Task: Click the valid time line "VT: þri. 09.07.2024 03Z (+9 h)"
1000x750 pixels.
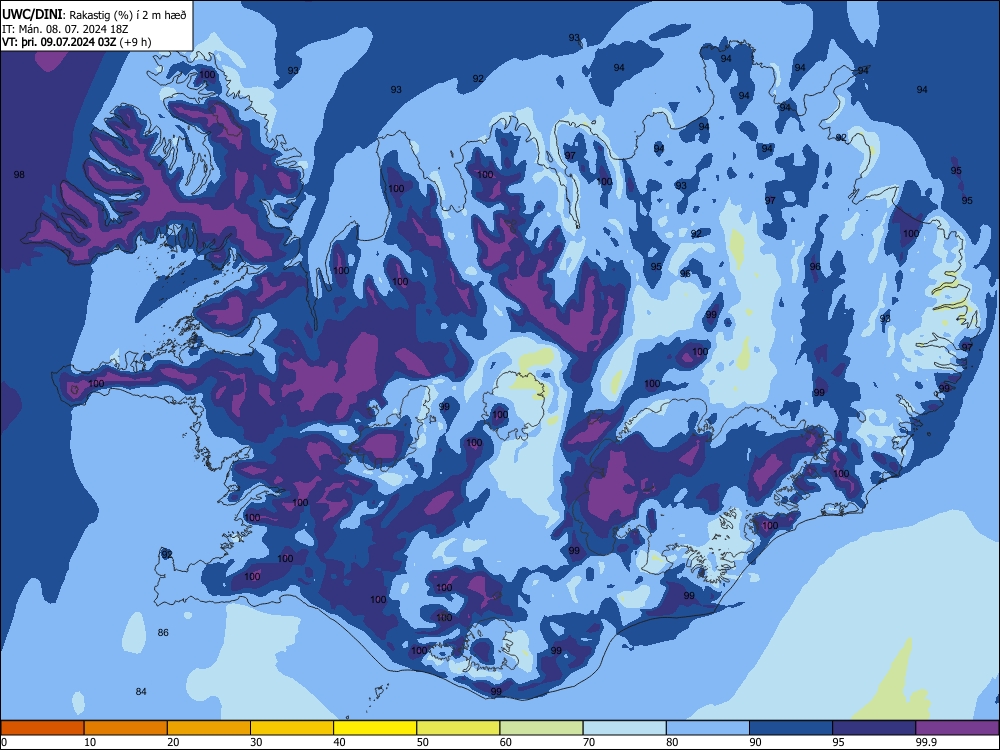Action: (x=77, y=42)
